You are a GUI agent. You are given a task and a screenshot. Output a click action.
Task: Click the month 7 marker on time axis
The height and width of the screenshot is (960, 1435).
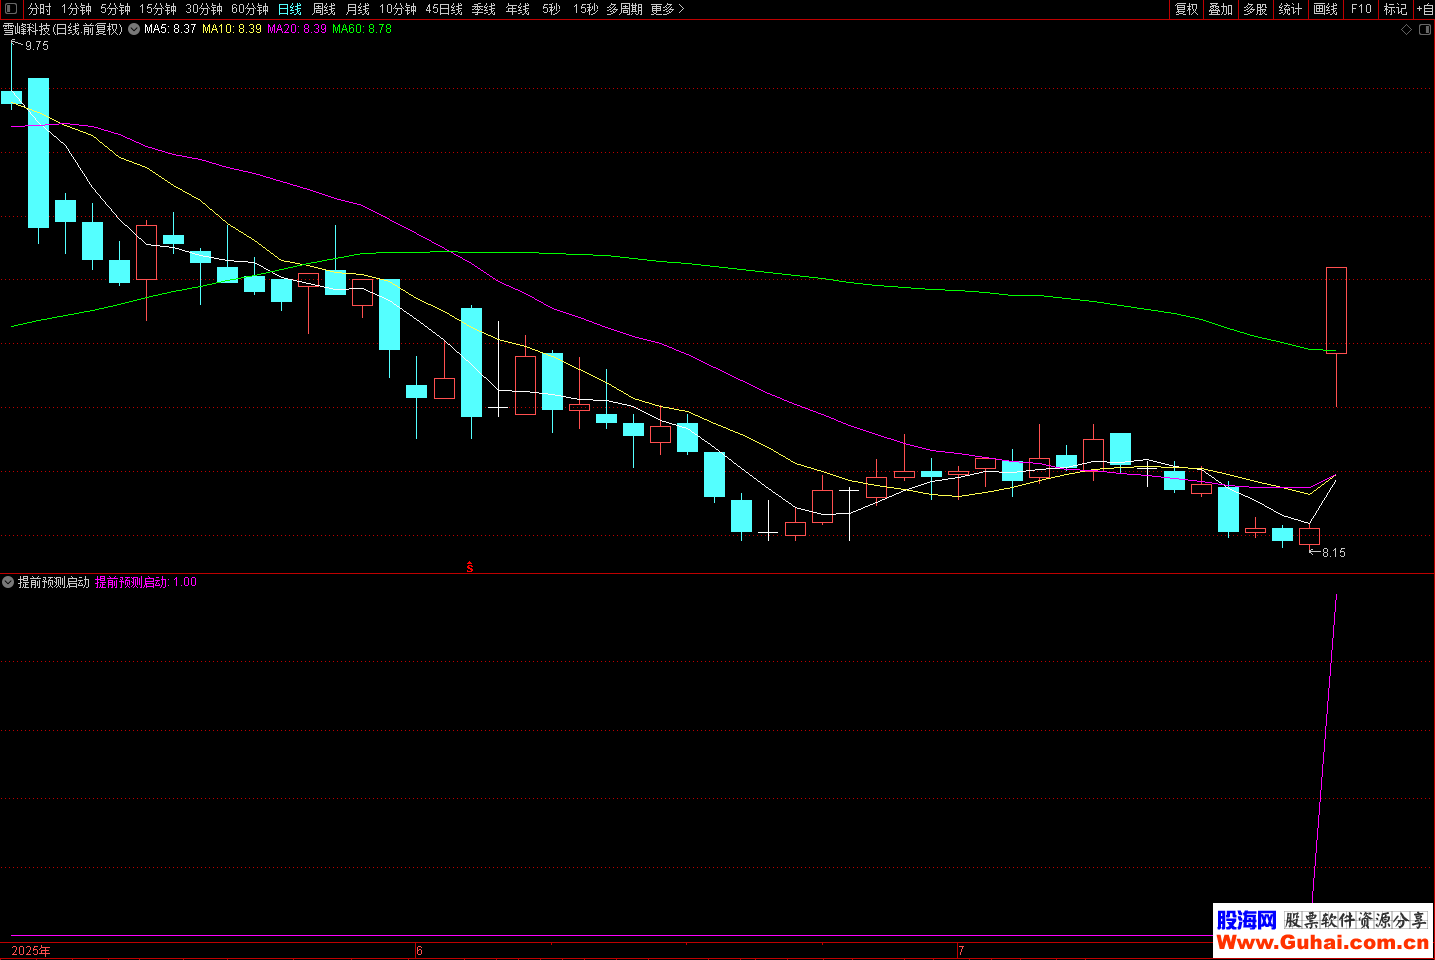coord(961,951)
